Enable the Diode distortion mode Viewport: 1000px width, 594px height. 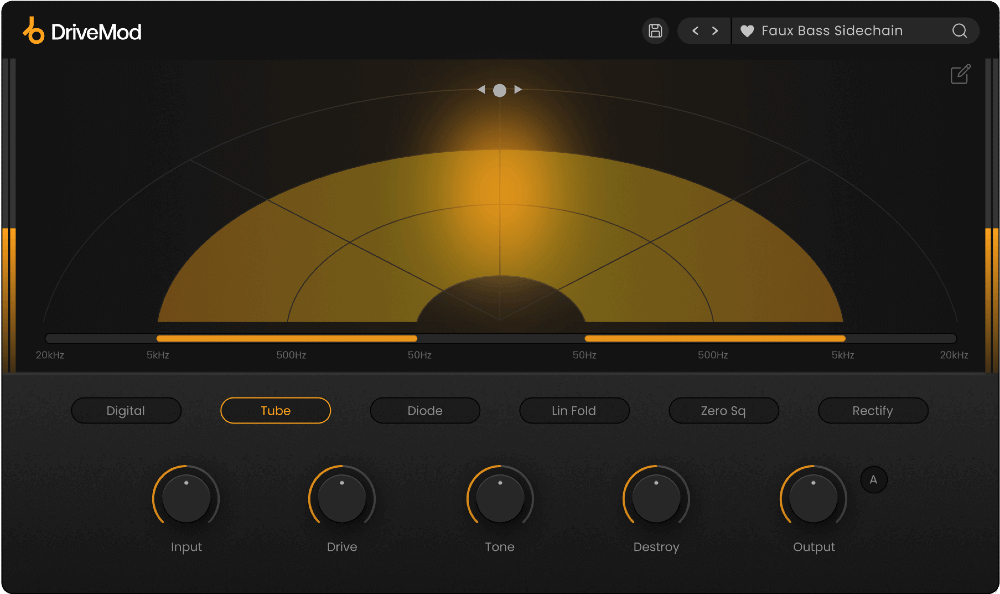coord(424,410)
